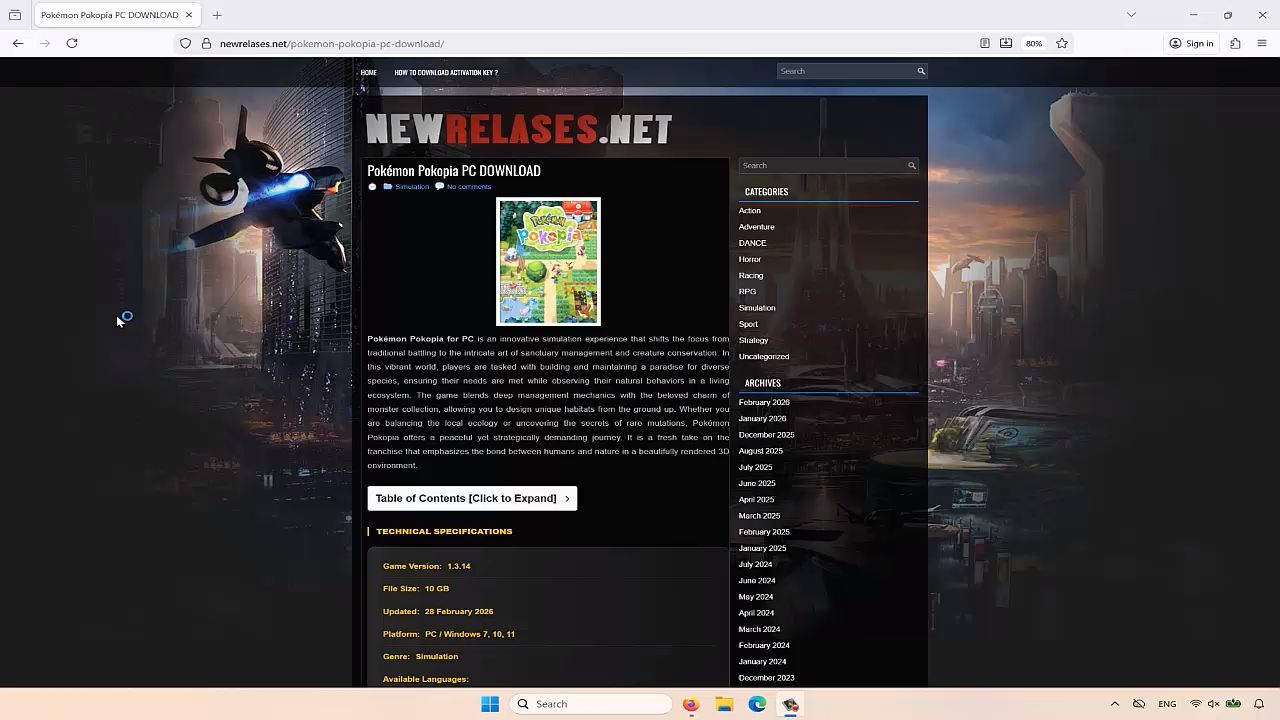Launch Microsoft Edge from the taskbar
The height and width of the screenshot is (720, 1280).
758,704
